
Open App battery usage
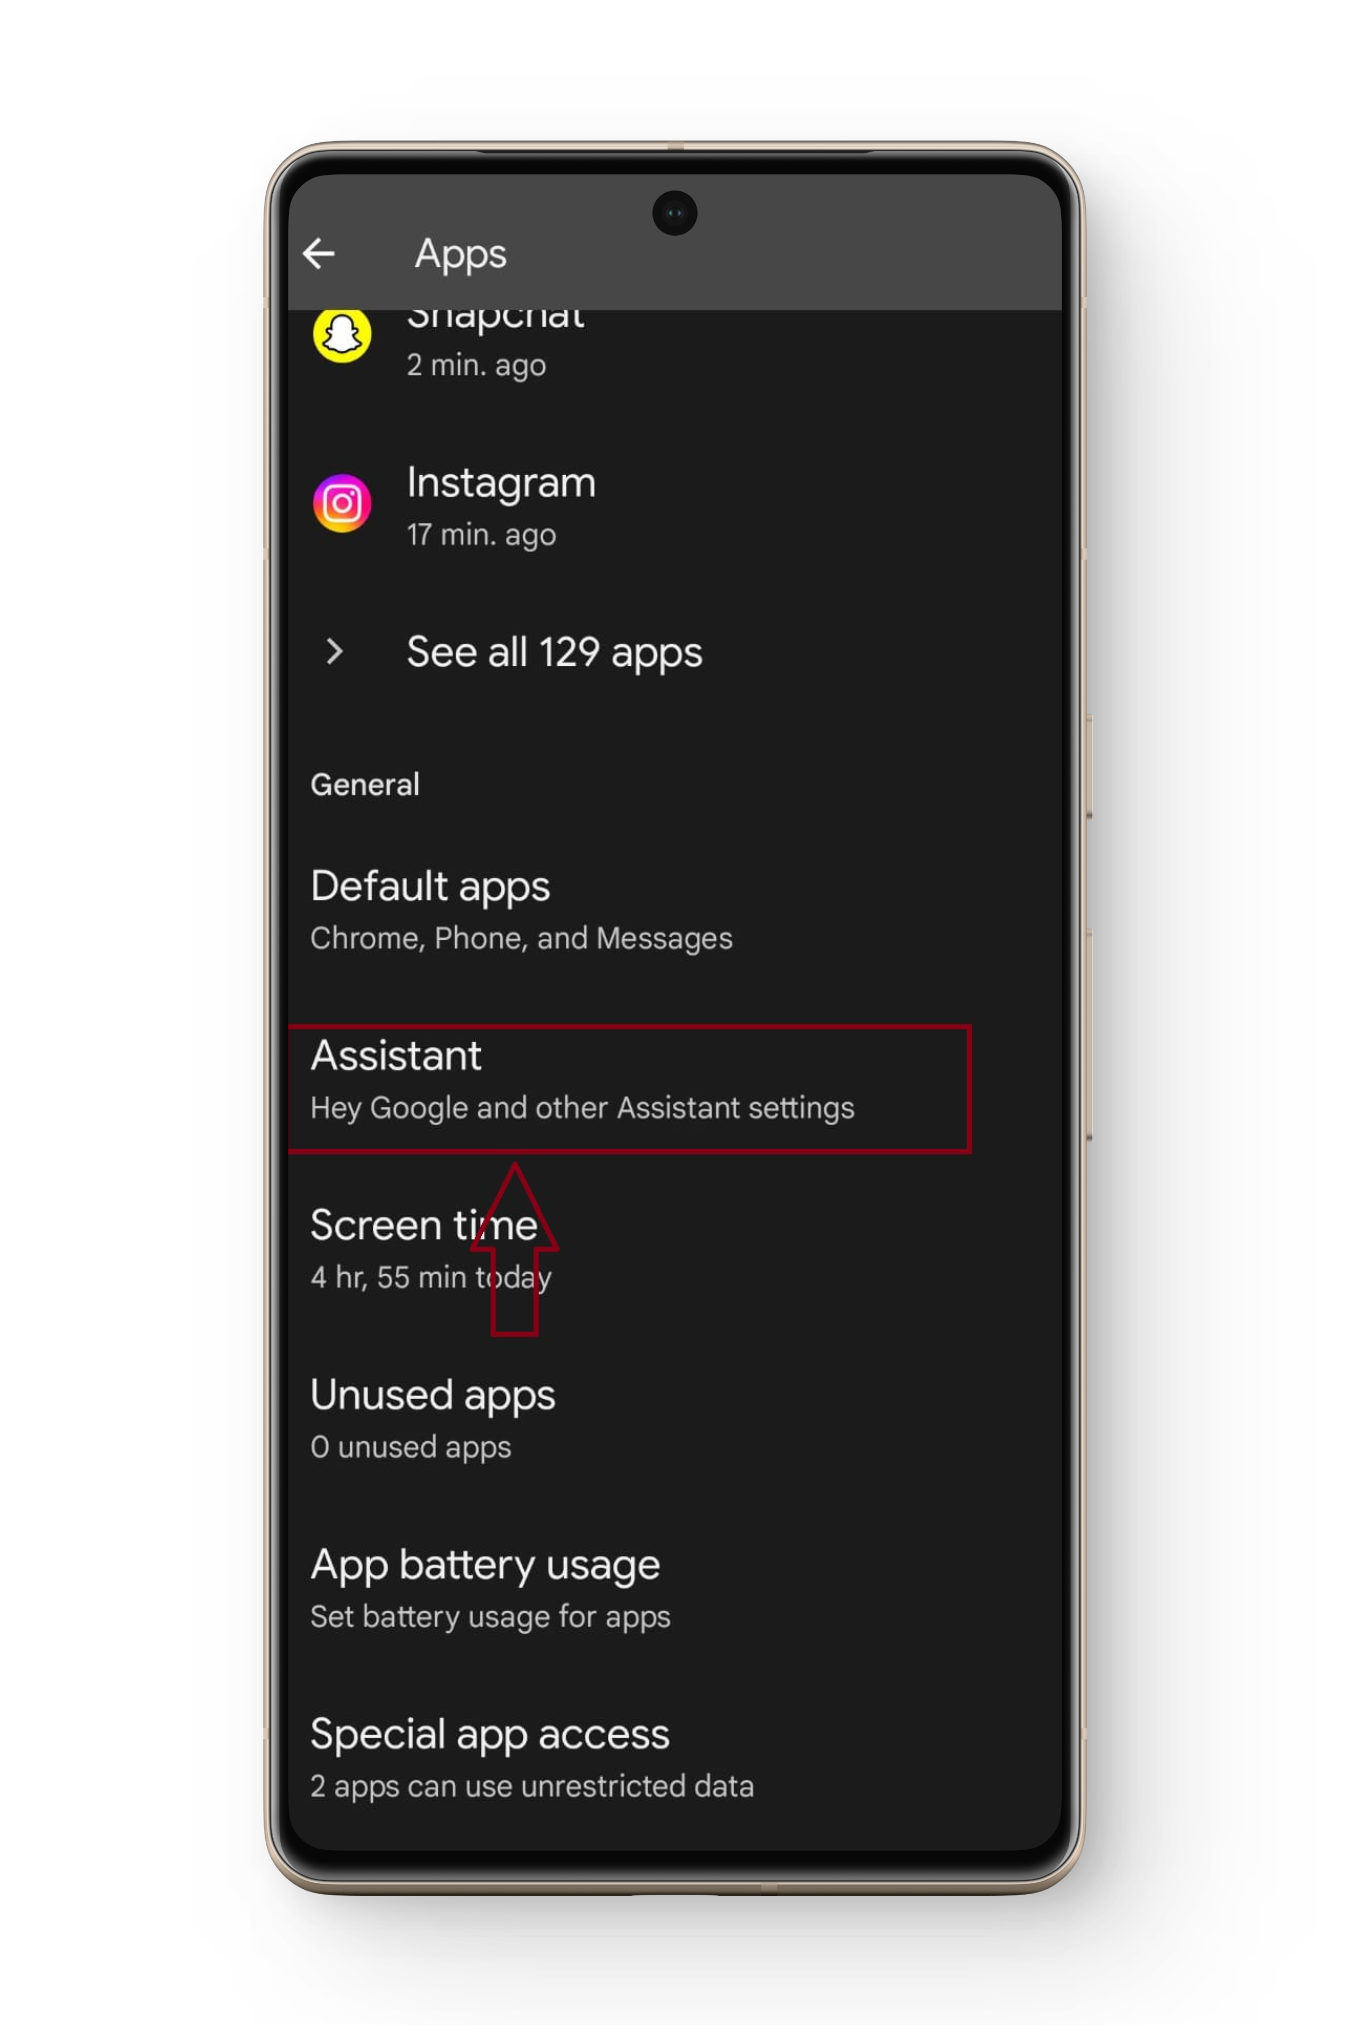point(675,1589)
